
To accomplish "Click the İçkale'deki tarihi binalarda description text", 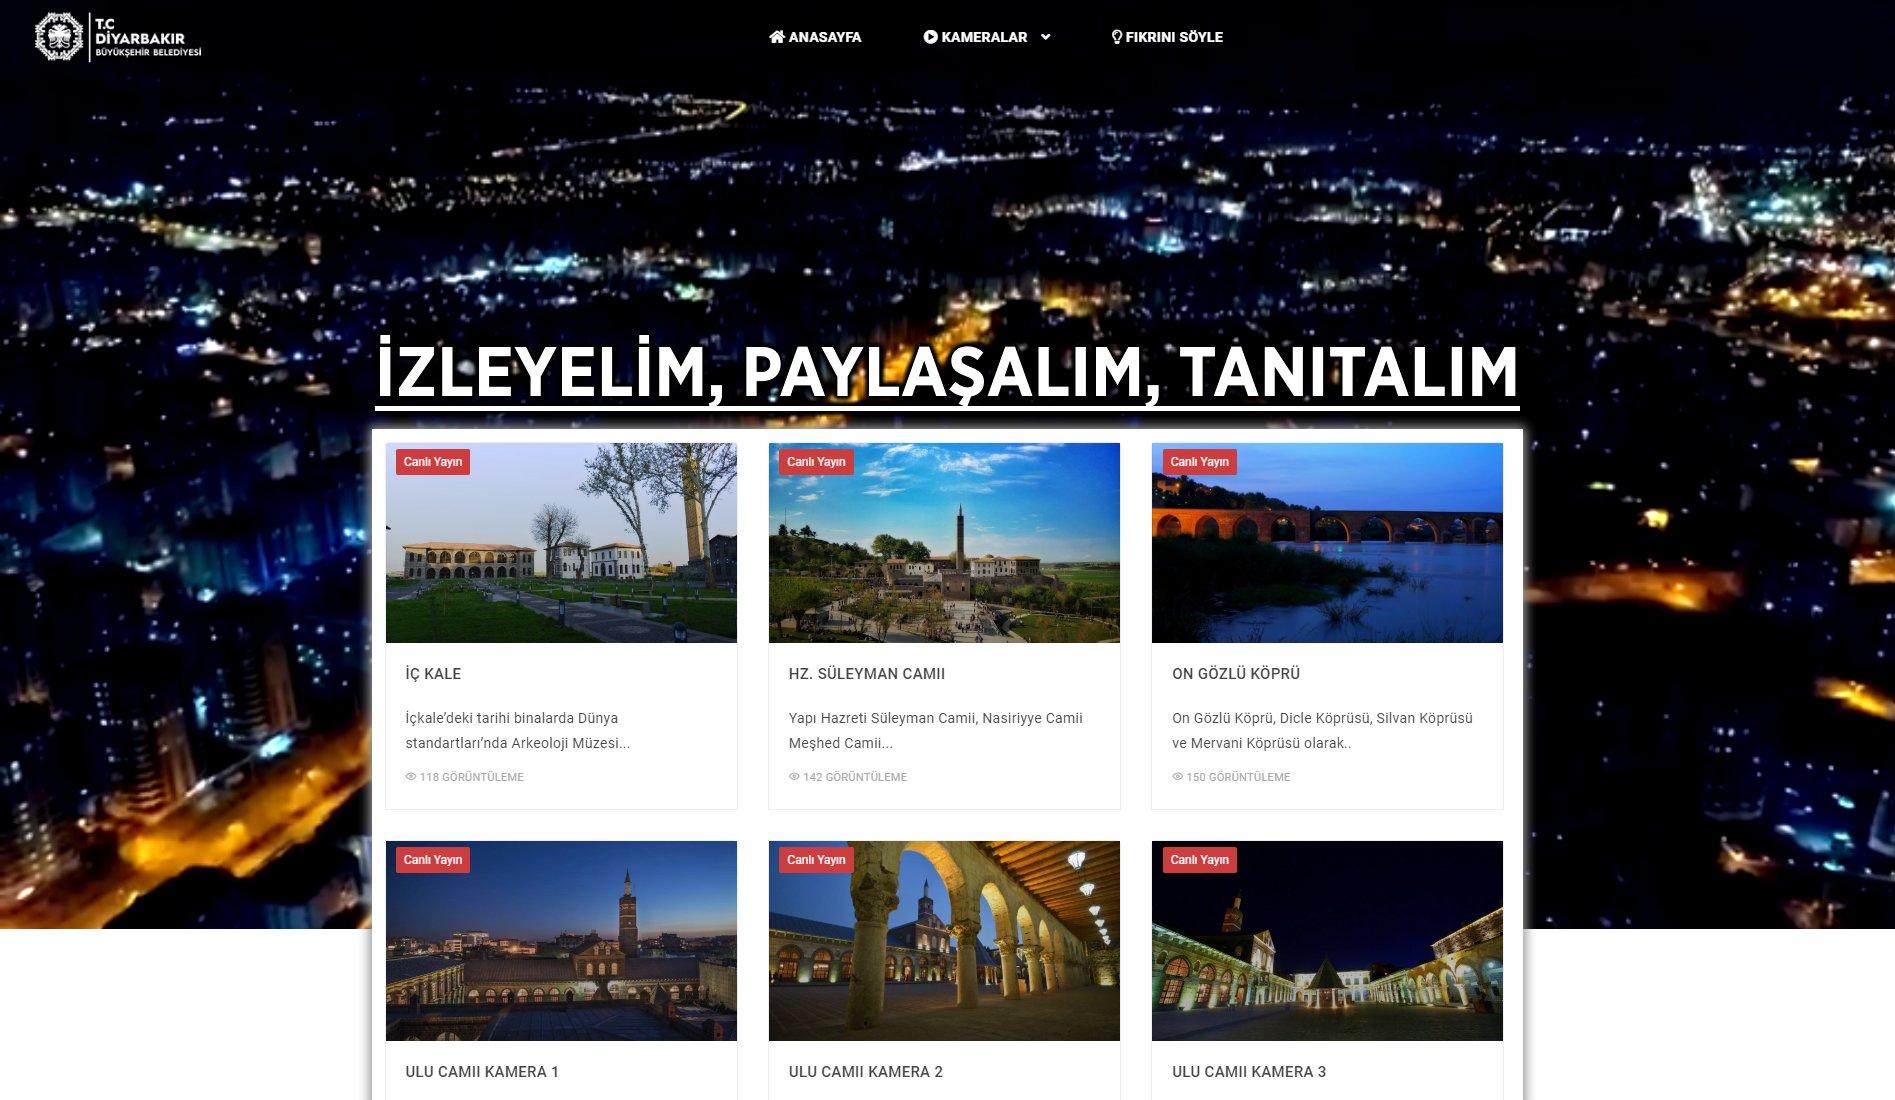I will (518, 731).
